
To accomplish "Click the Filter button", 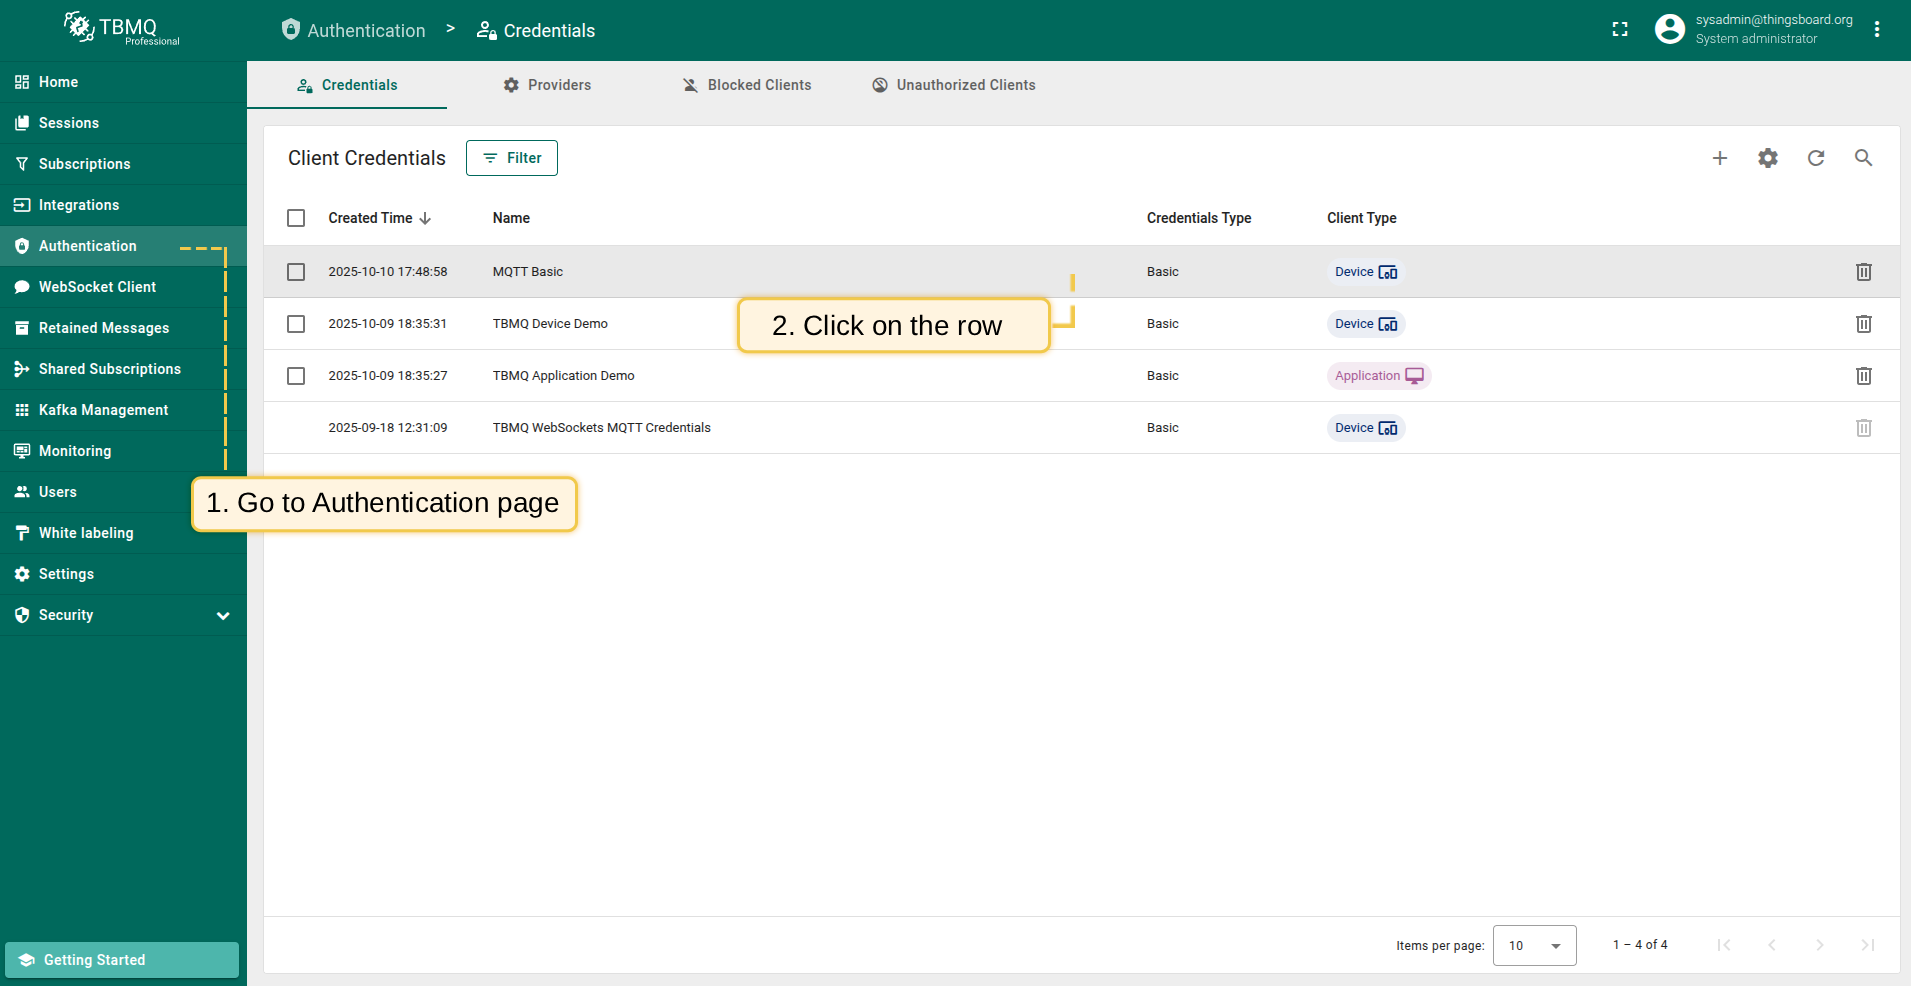I will [x=511, y=158].
